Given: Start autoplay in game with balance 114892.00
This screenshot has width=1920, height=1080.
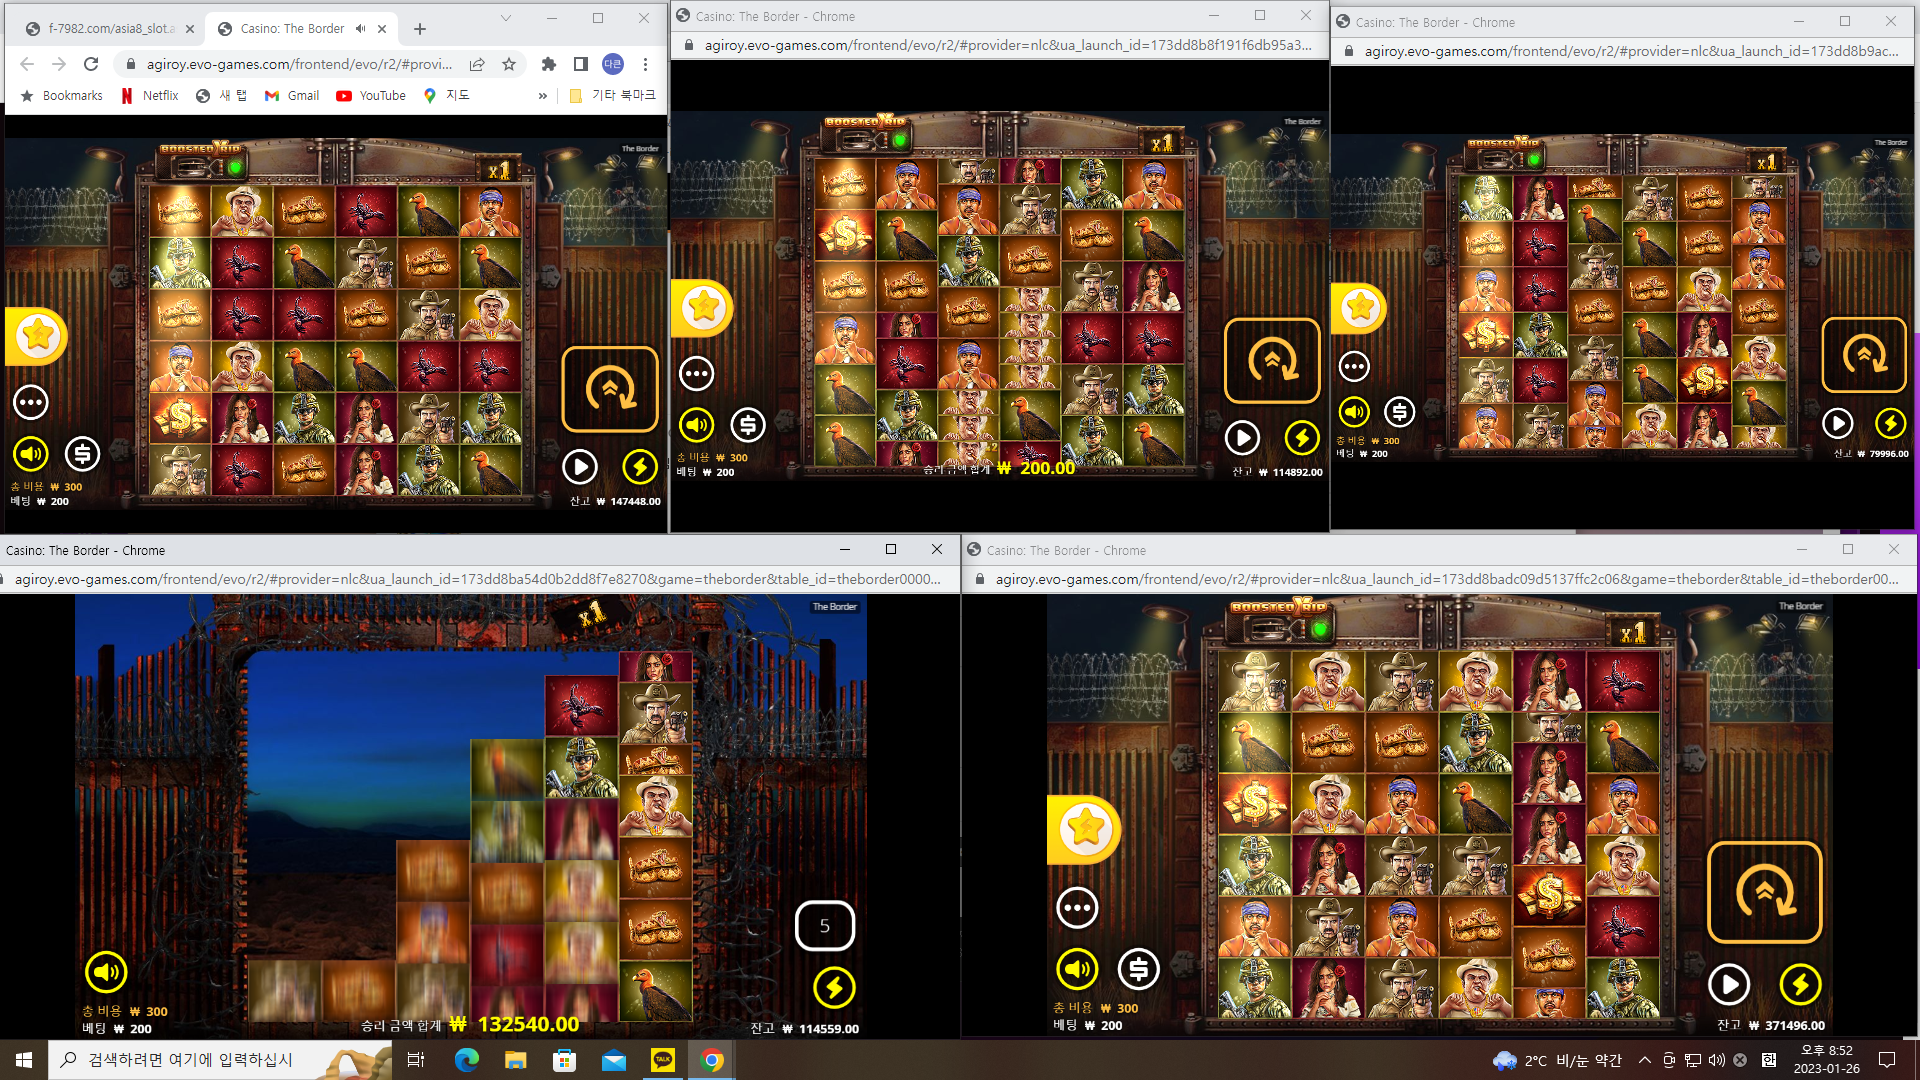Looking at the screenshot, I should coord(1242,437).
